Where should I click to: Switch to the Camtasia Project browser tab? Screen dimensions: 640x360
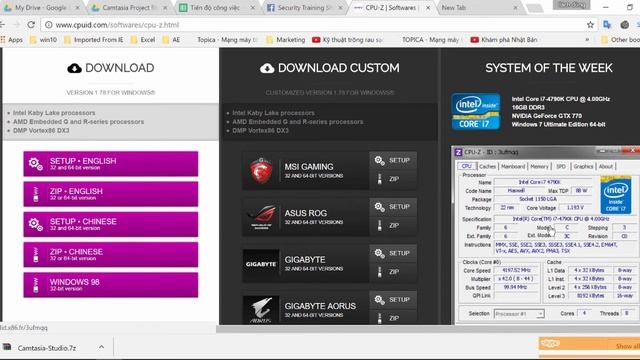pyautogui.click(x=129, y=8)
